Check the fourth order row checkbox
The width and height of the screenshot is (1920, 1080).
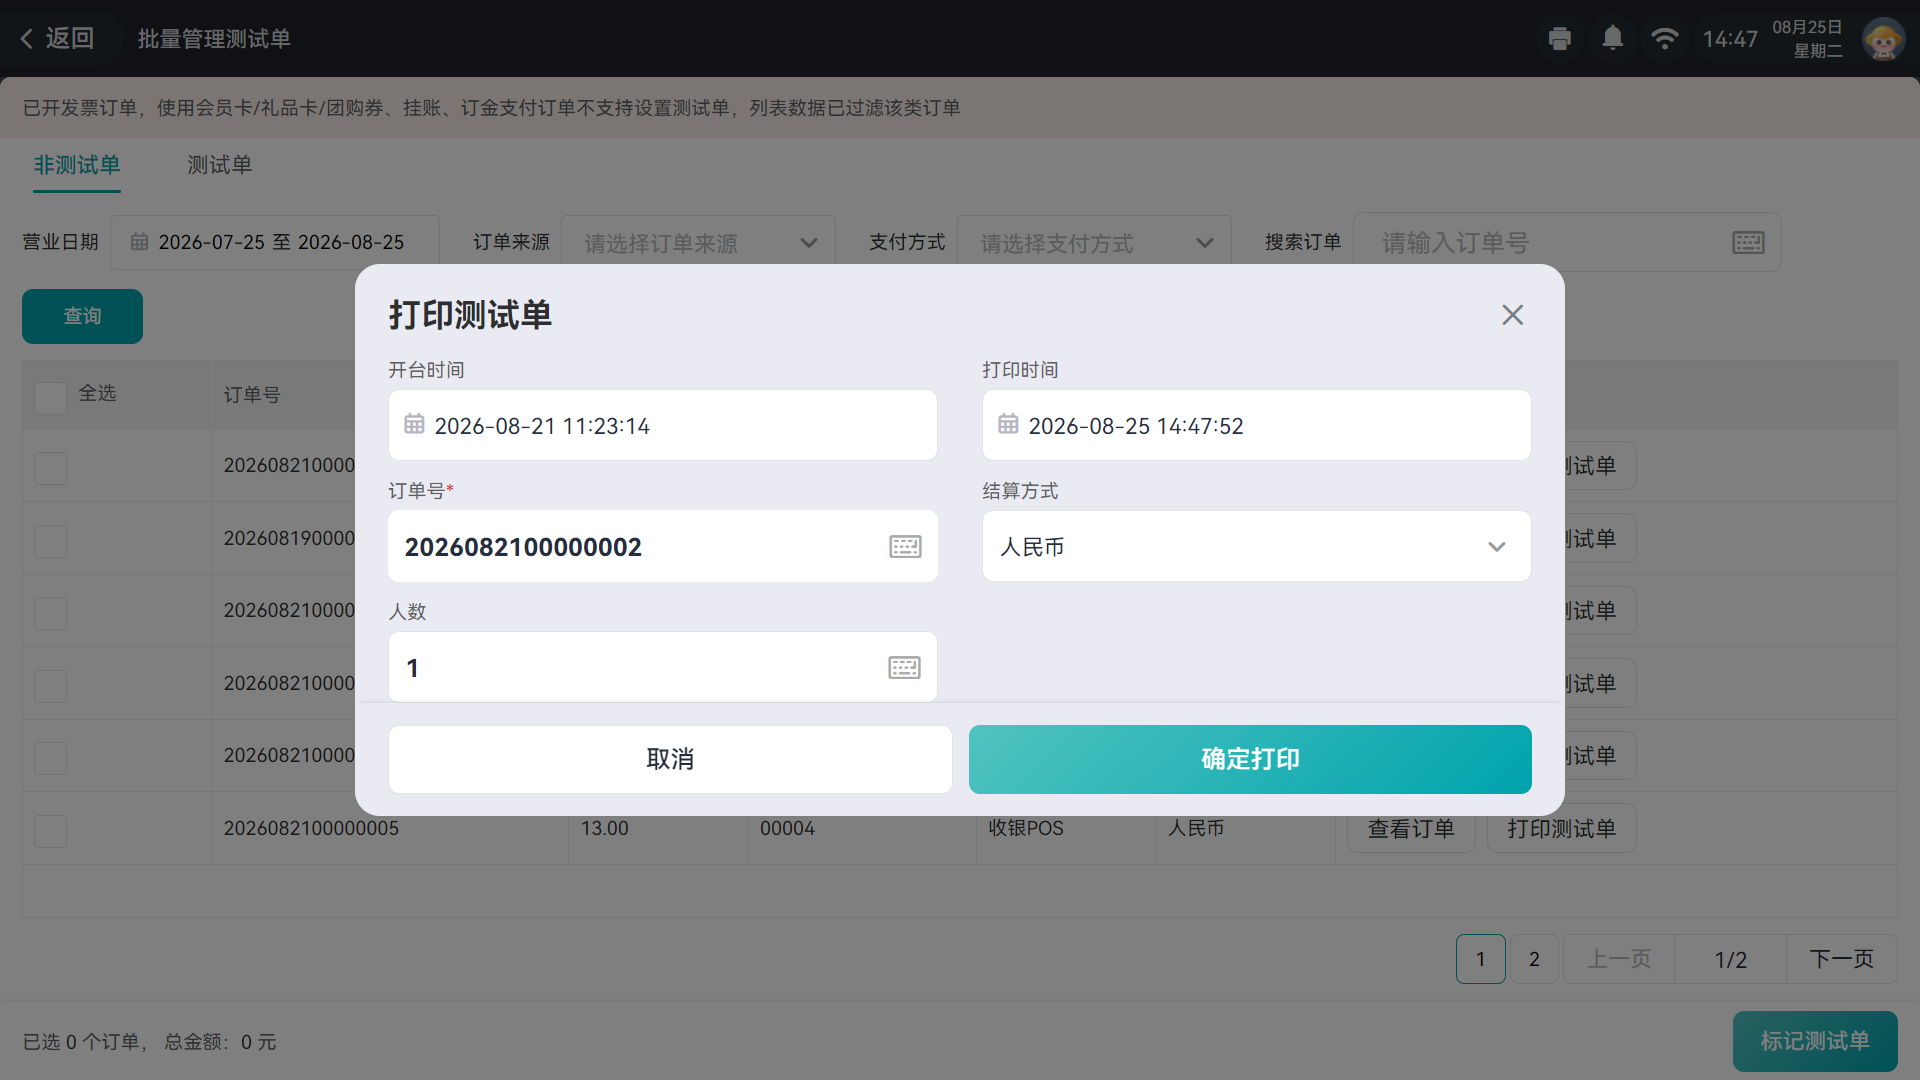click(x=50, y=686)
